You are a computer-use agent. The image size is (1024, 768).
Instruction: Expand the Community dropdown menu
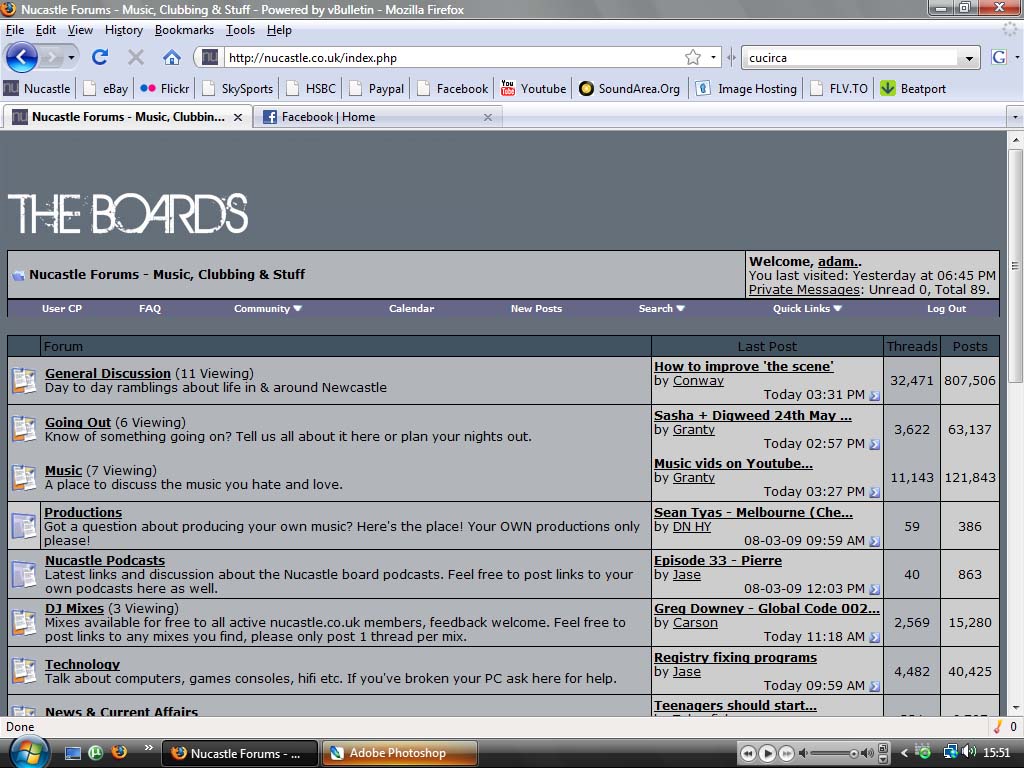point(268,309)
